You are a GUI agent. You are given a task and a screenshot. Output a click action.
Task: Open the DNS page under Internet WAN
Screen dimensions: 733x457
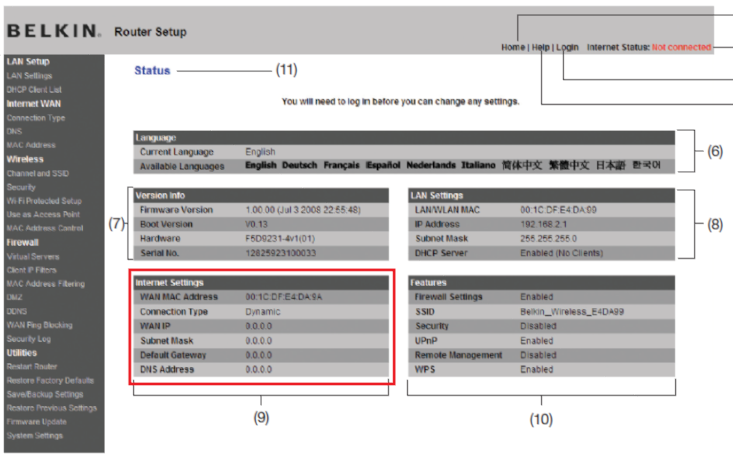coord(14,131)
